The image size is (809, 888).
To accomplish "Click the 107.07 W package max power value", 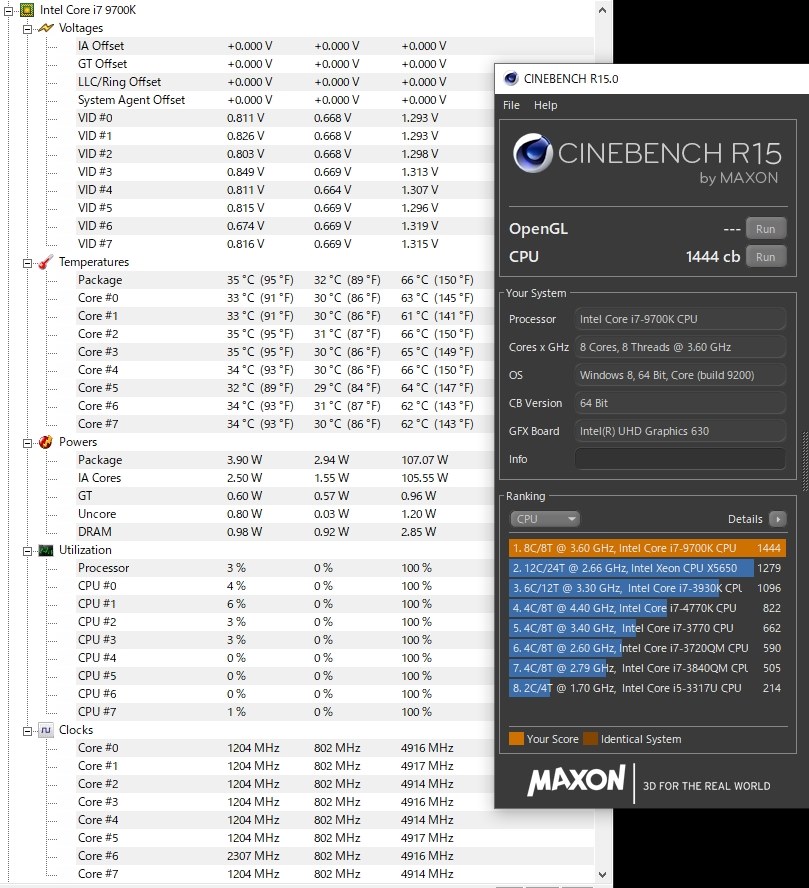I will (425, 460).
